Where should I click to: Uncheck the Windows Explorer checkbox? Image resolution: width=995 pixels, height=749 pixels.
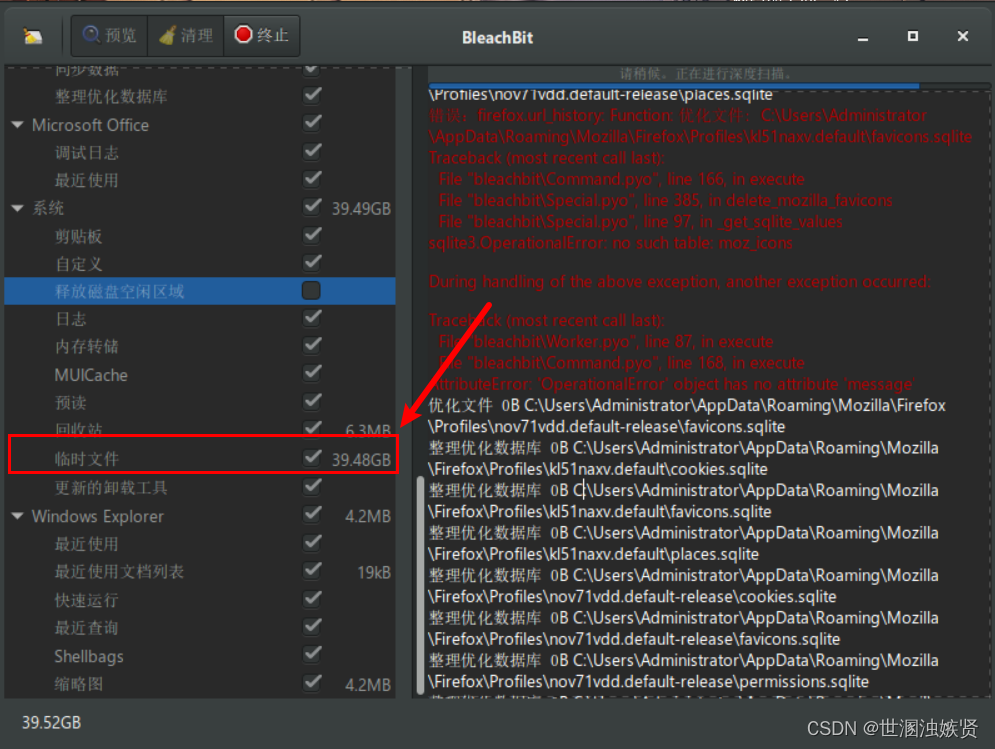coord(312,514)
